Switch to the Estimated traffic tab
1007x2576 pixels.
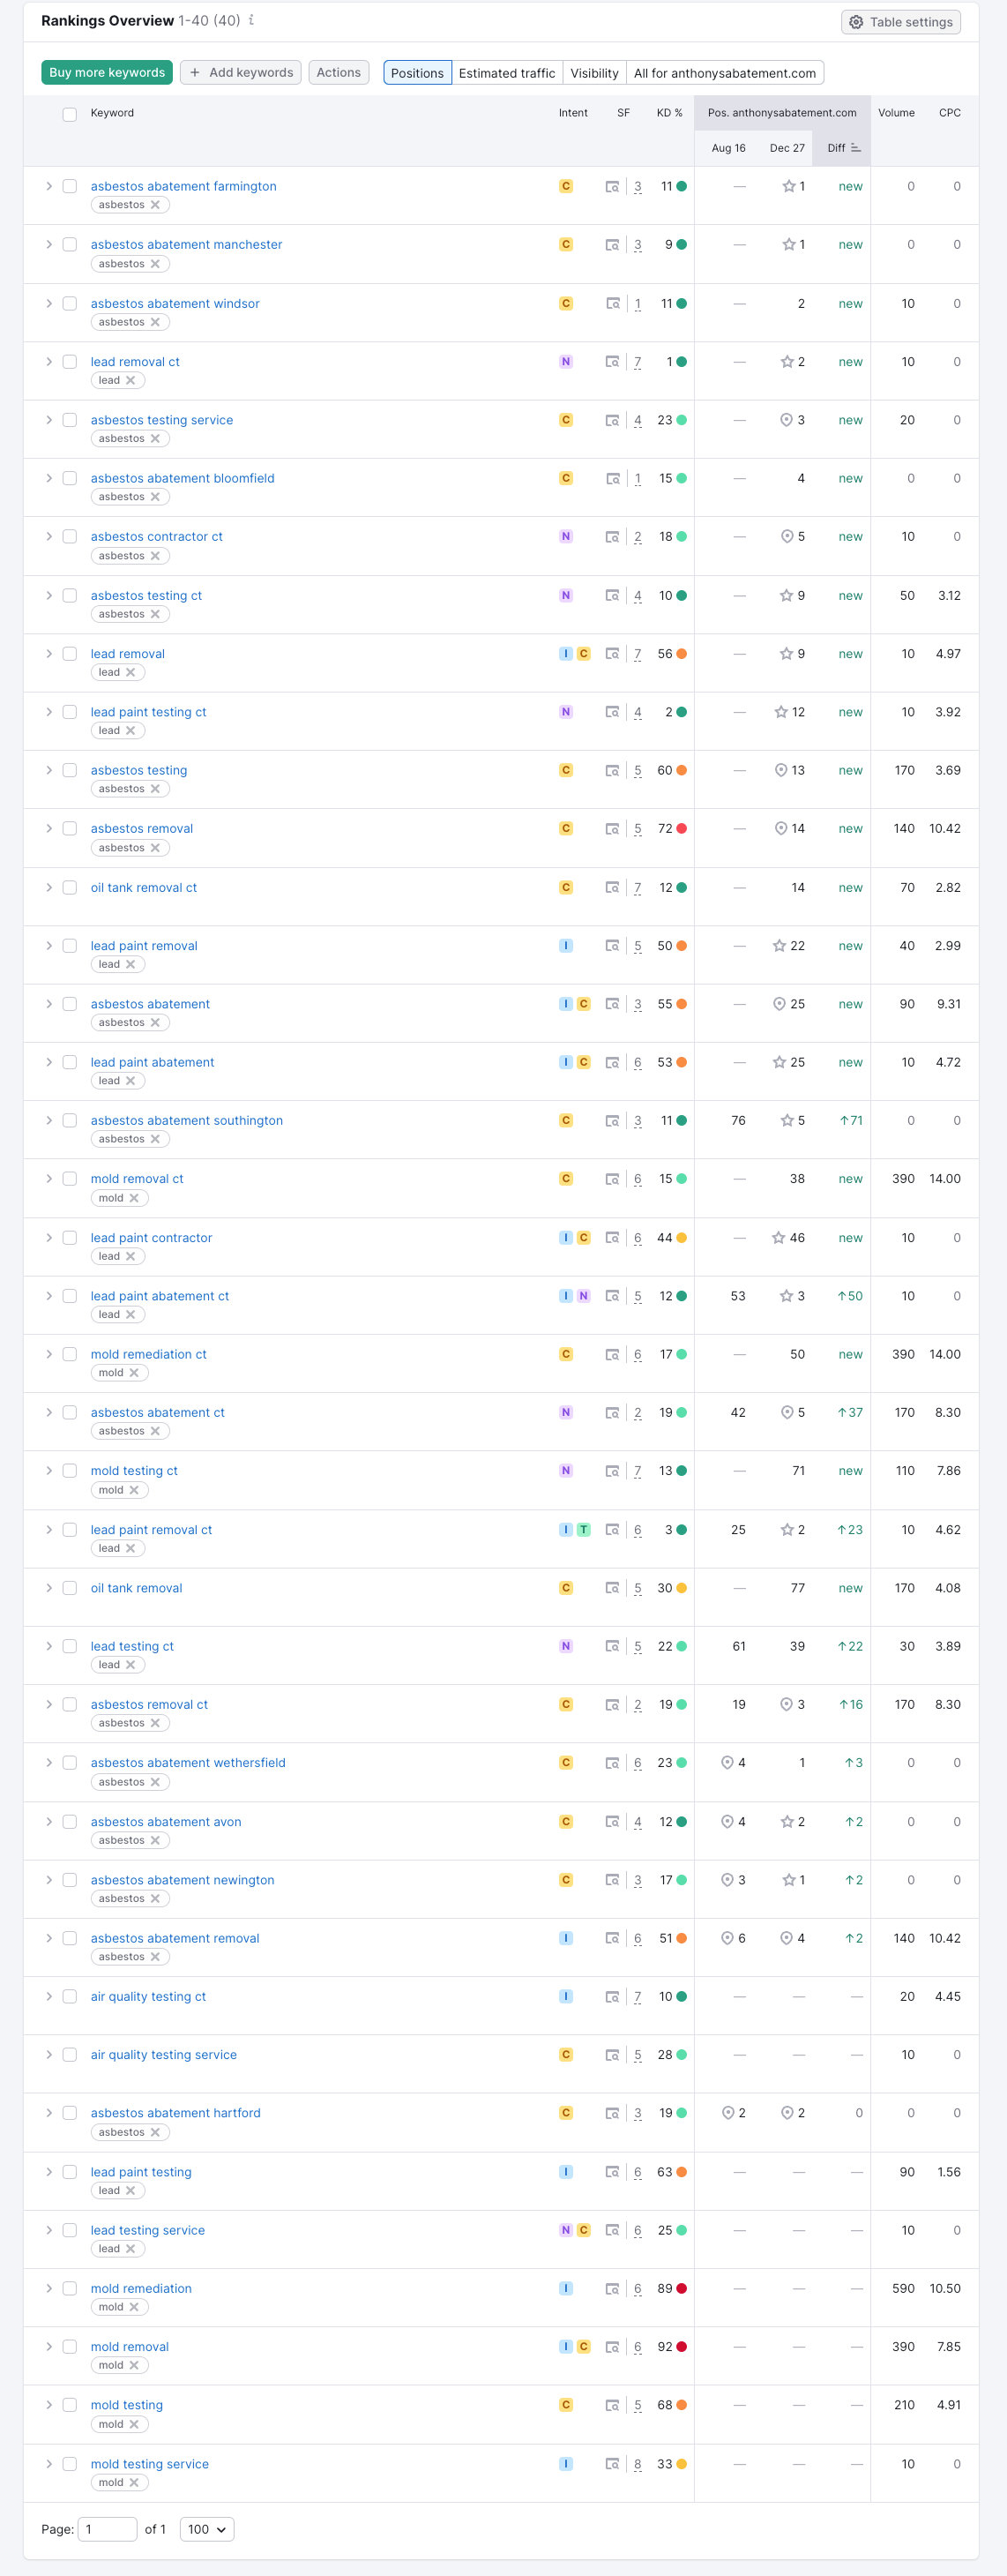(x=506, y=73)
